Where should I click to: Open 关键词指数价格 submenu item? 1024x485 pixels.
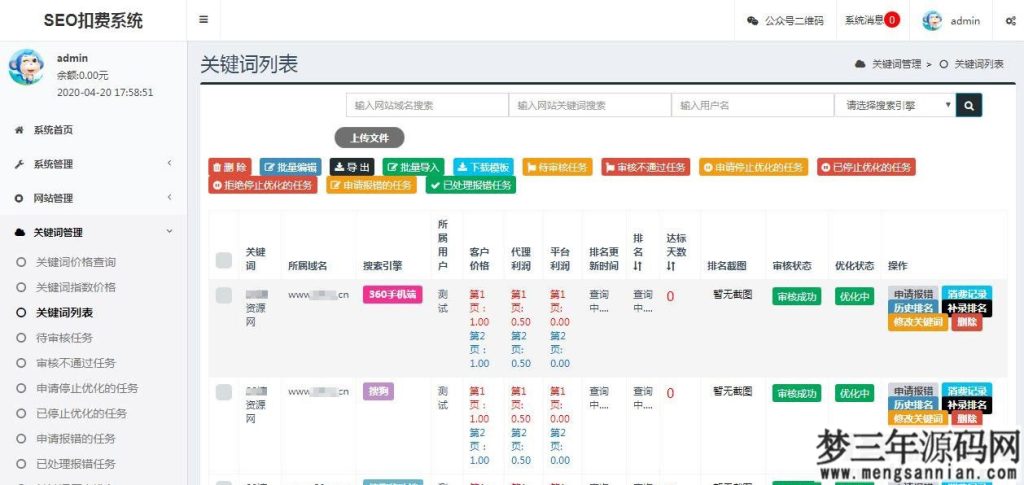[x=76, y=287]
